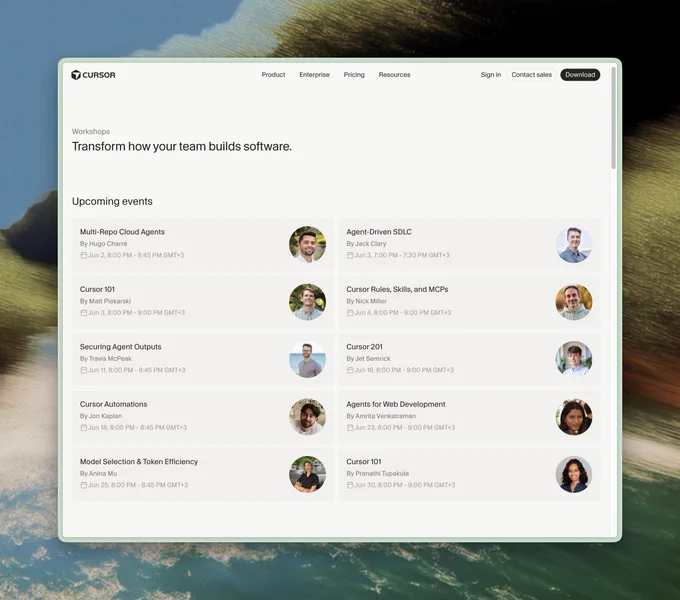Click Anina Mu's profile photo

(307, 474)
